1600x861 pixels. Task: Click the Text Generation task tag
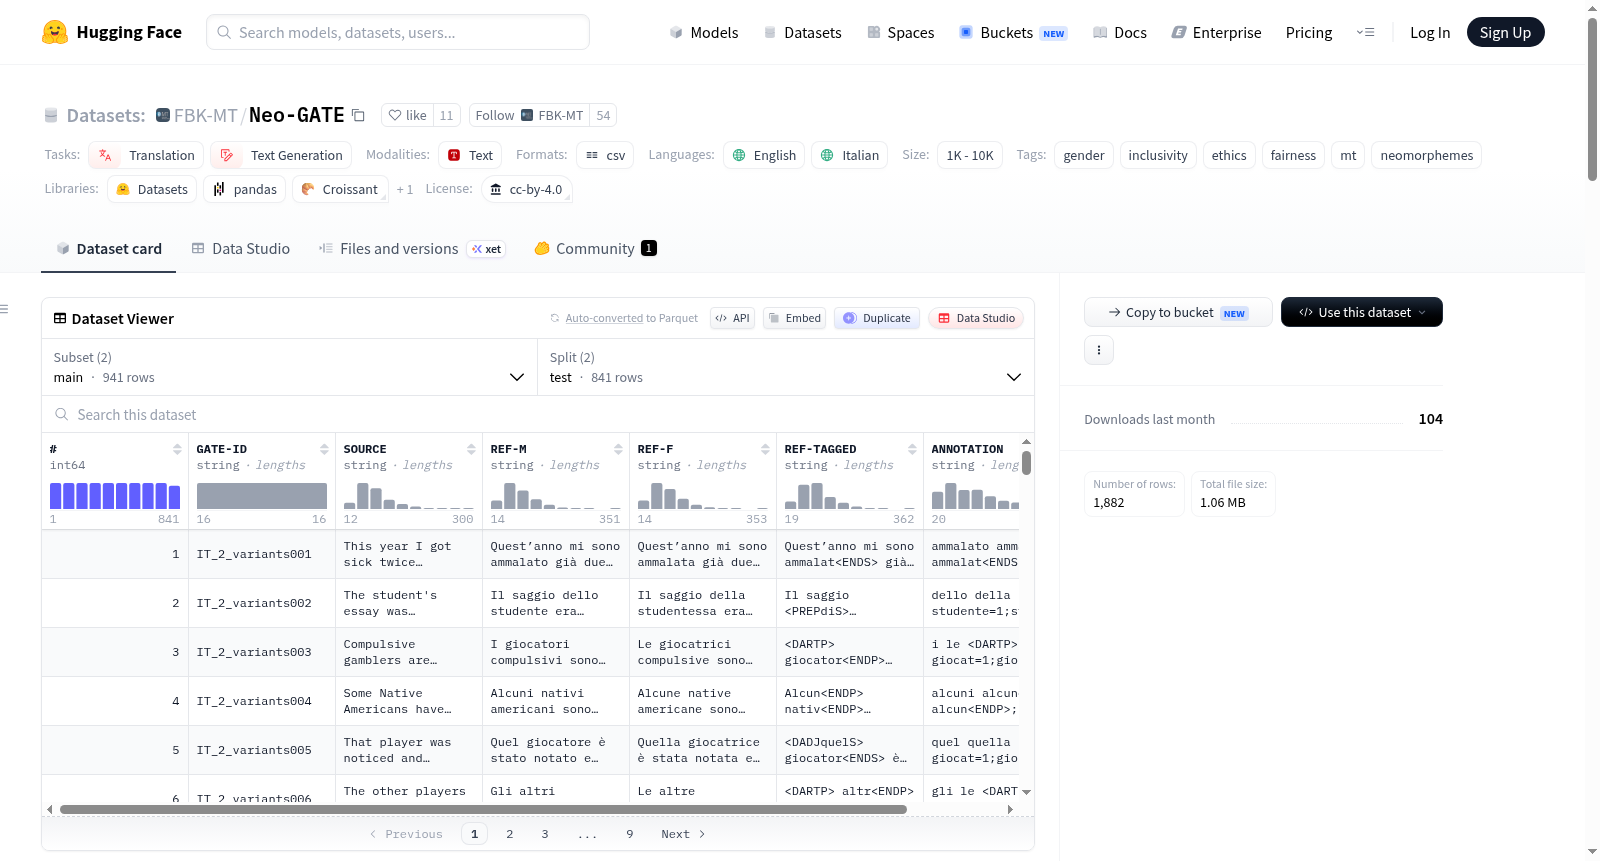tap(281, 155)
